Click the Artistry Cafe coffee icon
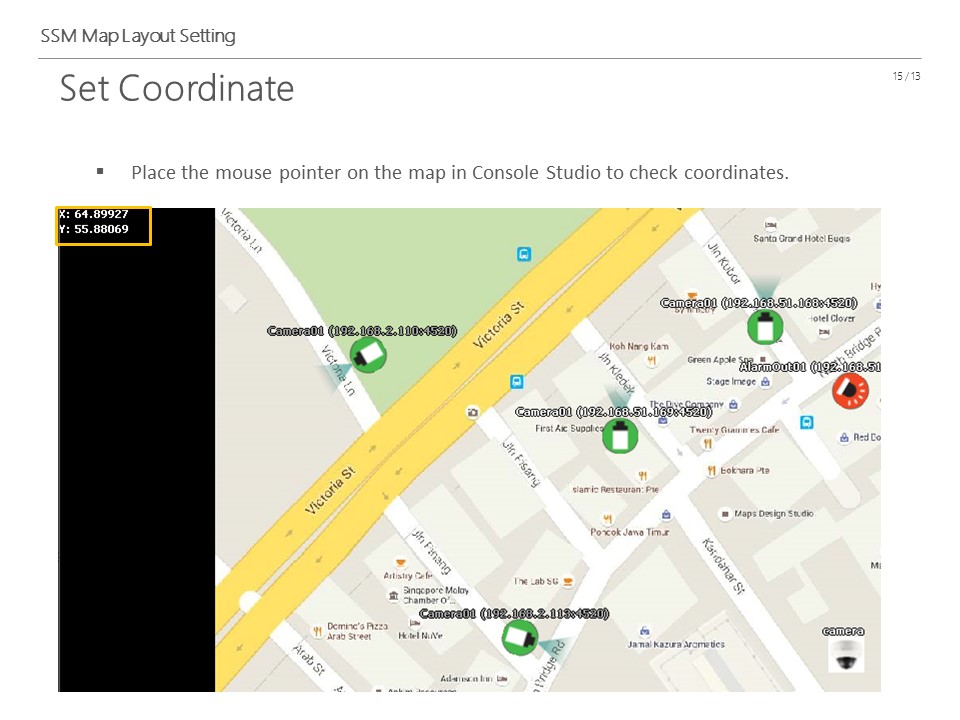Viewport: 960px width, 720px height. (x=400, y=563)
